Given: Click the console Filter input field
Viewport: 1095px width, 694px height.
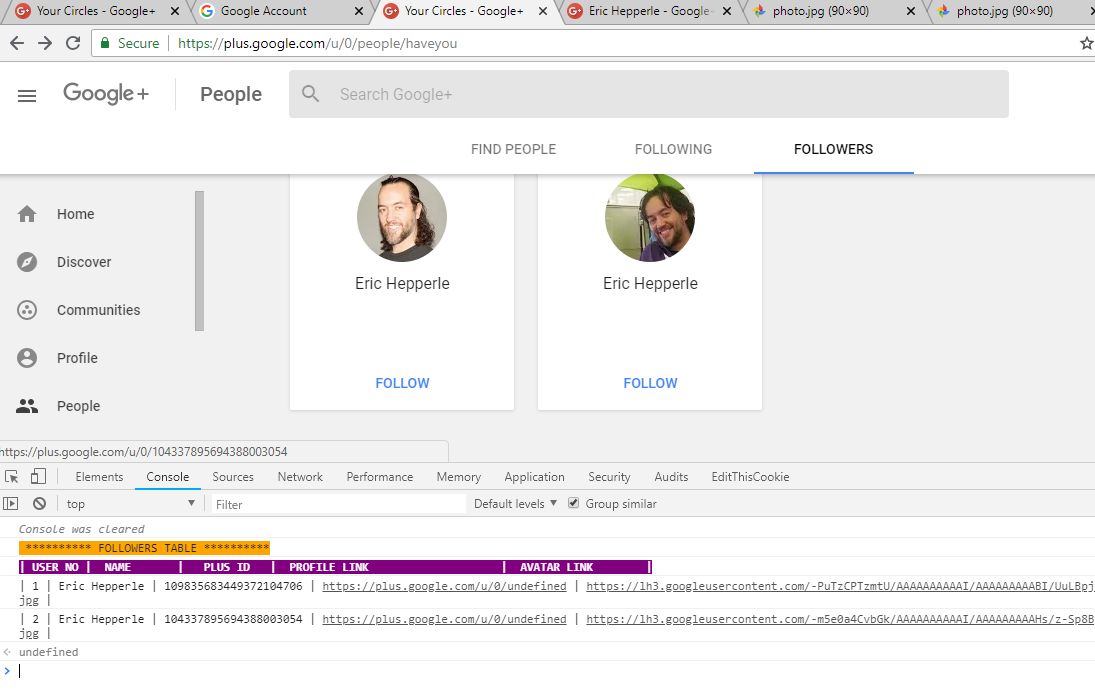Looking at the screenshot, I should (x=339, y=504).
